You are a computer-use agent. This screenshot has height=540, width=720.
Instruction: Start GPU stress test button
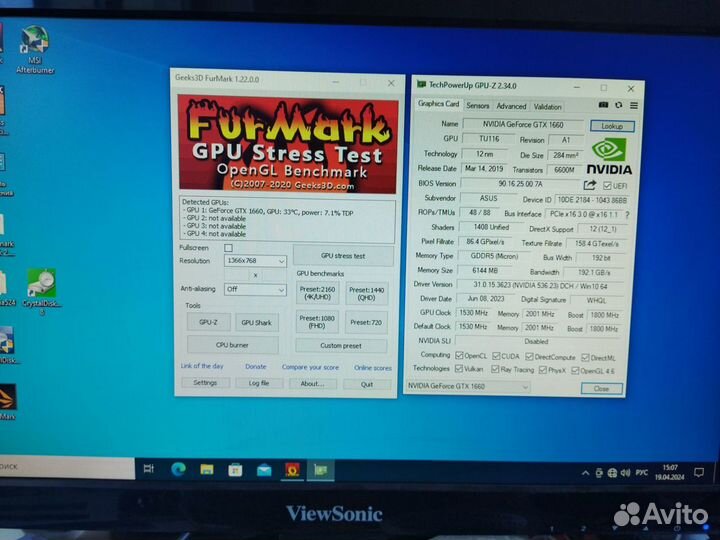point(343,256)
